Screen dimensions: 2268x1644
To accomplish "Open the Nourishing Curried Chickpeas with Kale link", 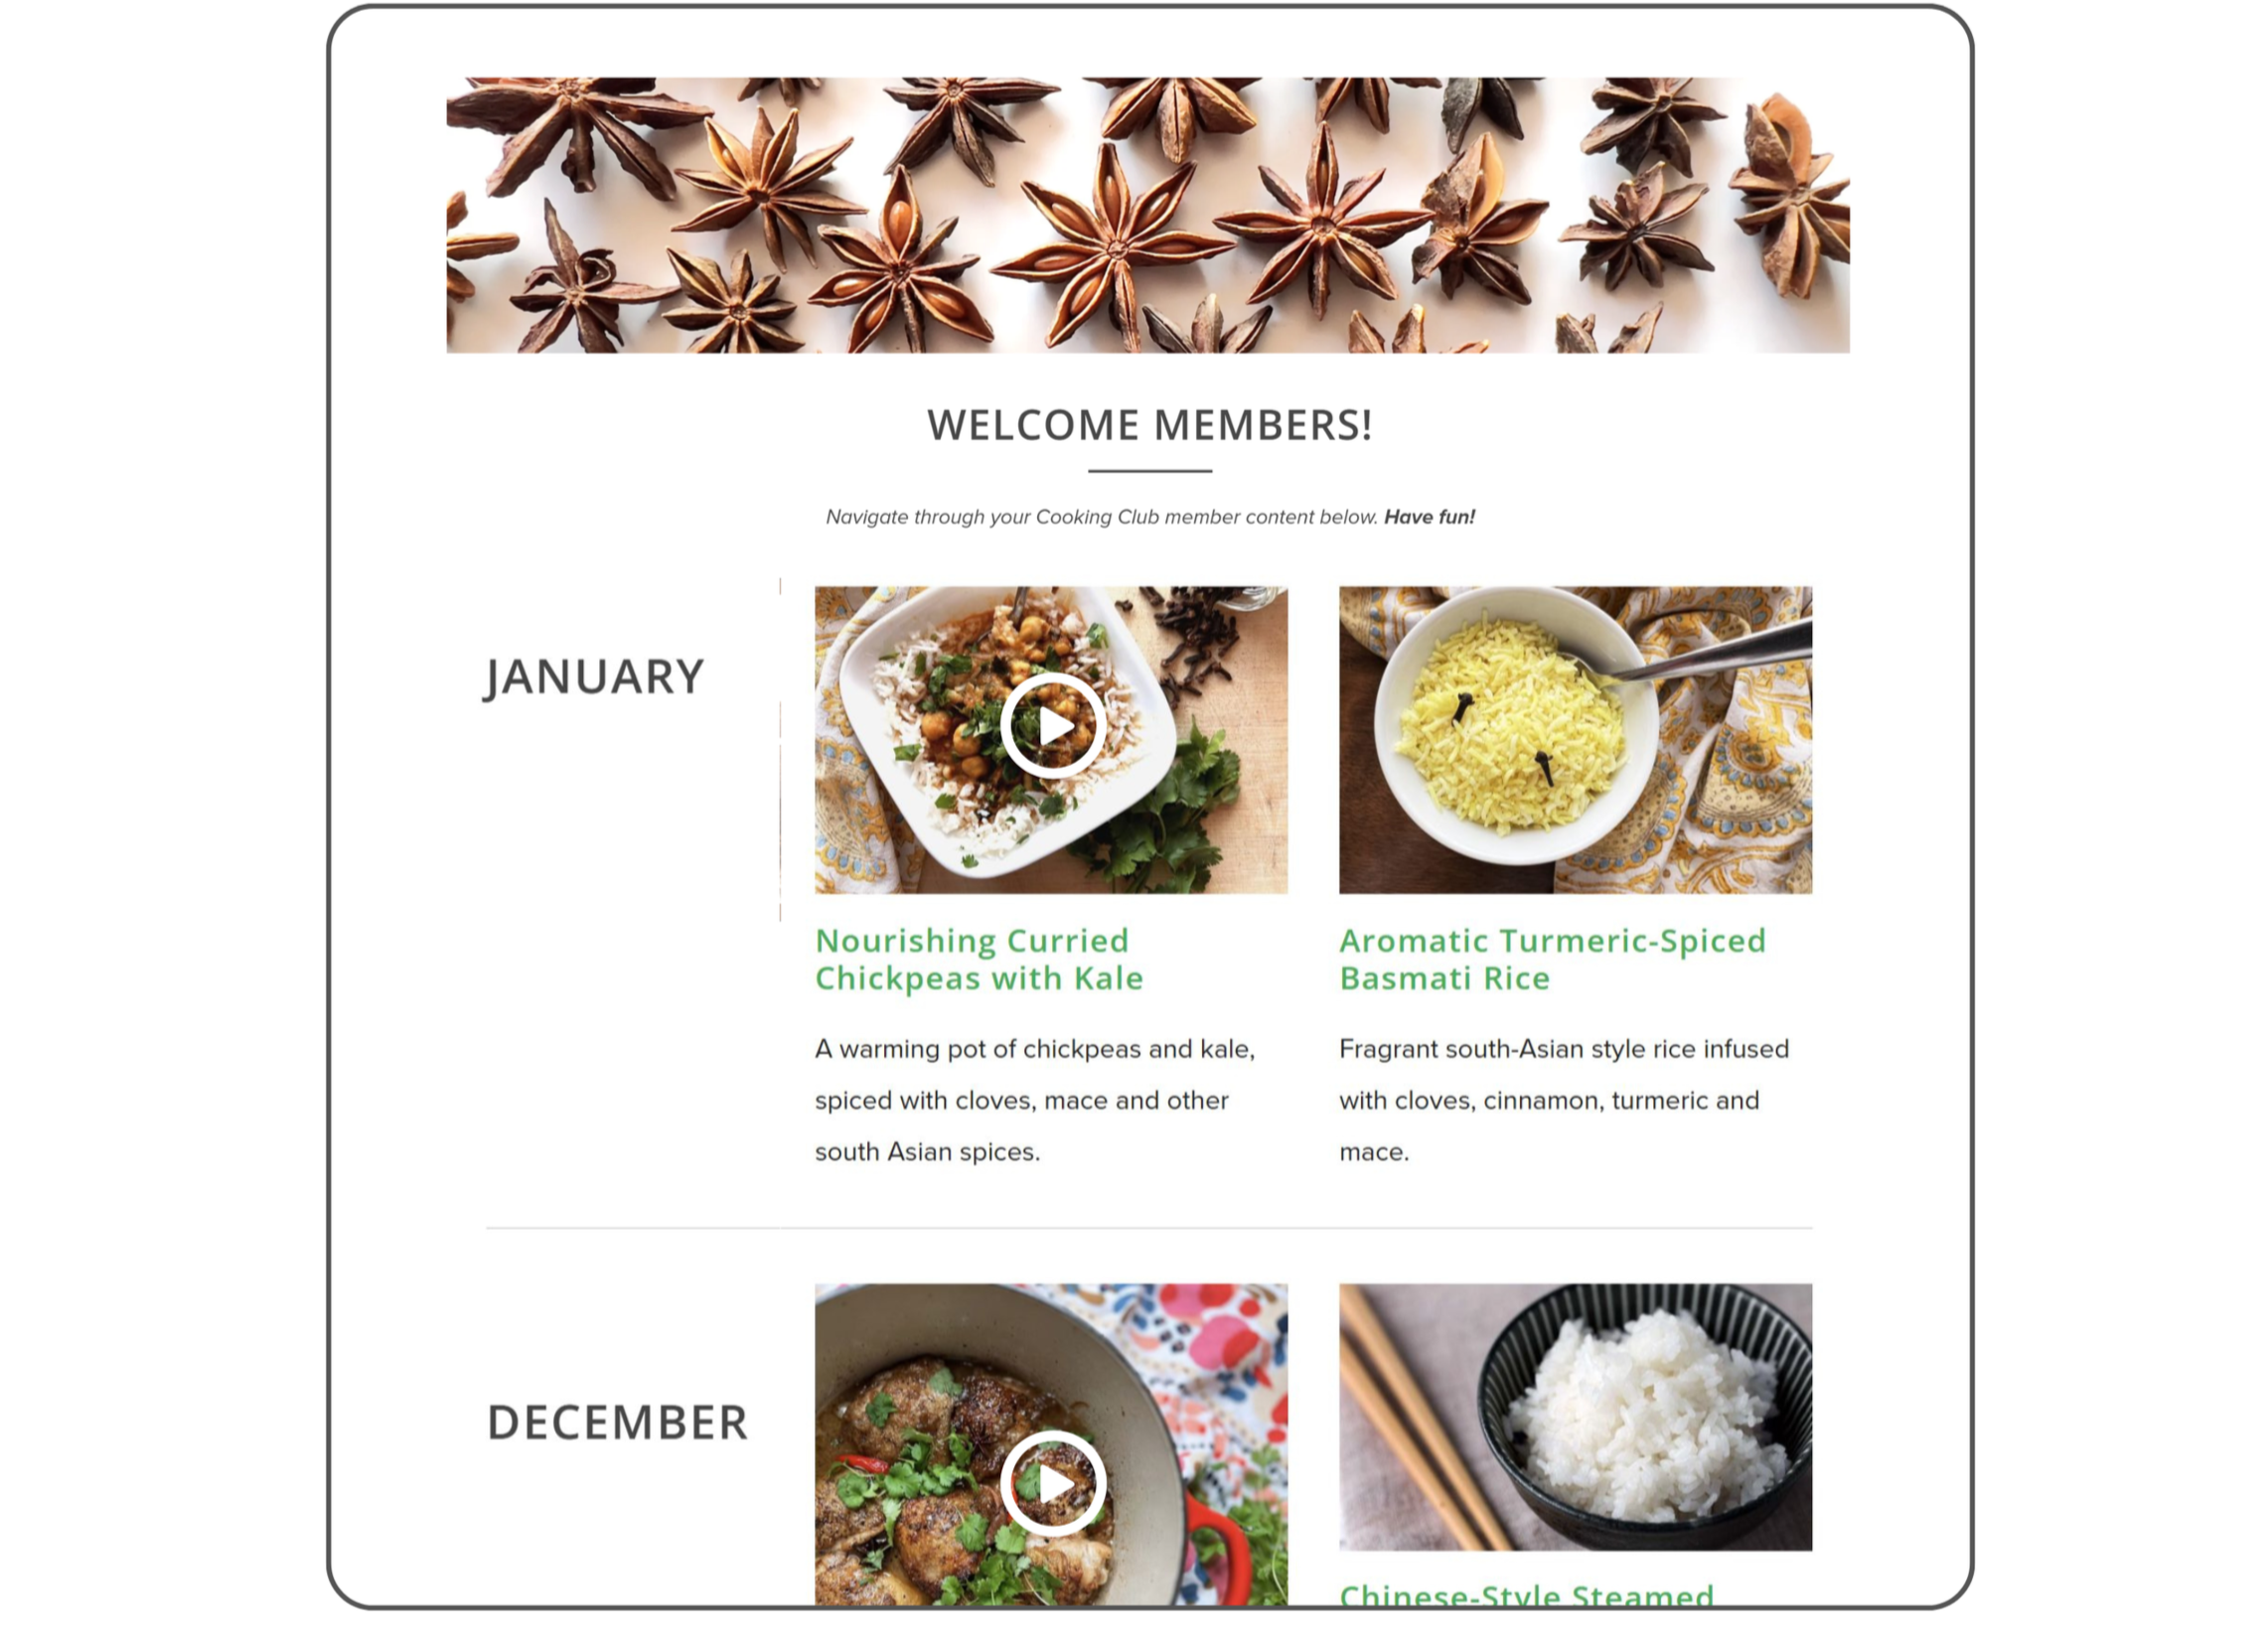I will coord(978,959).
